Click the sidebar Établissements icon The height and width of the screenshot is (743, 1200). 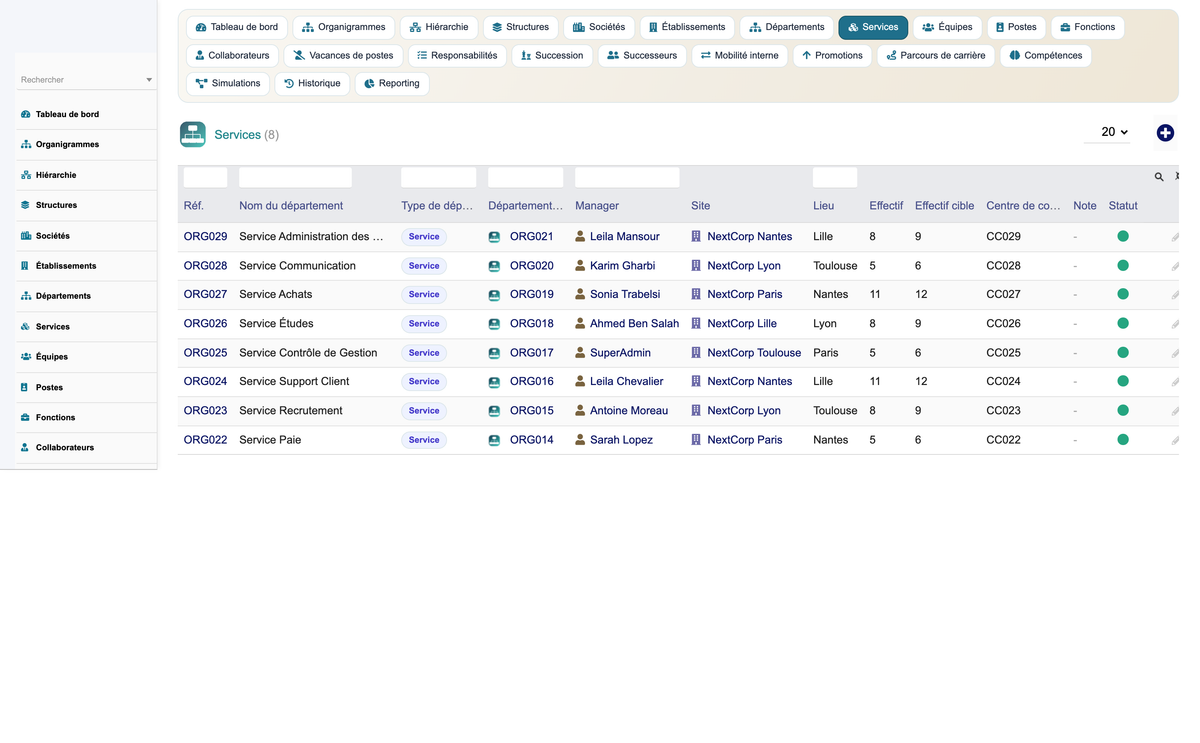coord(26,266)
